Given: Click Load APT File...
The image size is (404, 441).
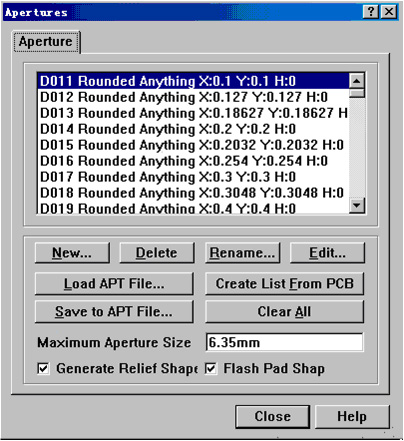Looking at the screenshot, I should click(114, 284).
